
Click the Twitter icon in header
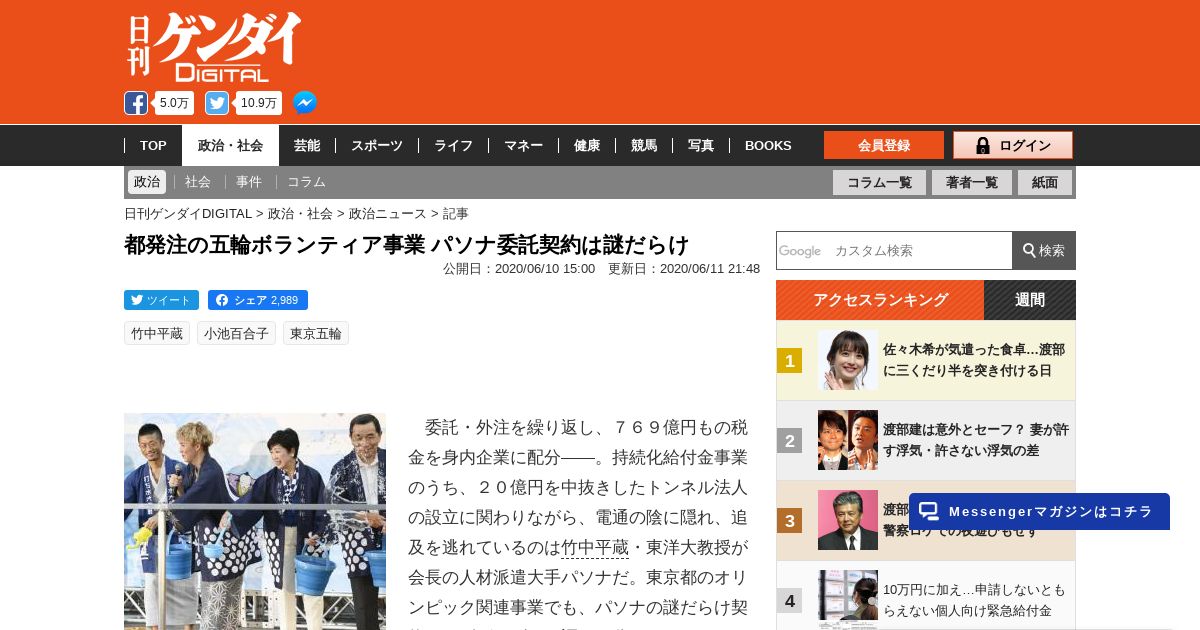tap(217, 103)
